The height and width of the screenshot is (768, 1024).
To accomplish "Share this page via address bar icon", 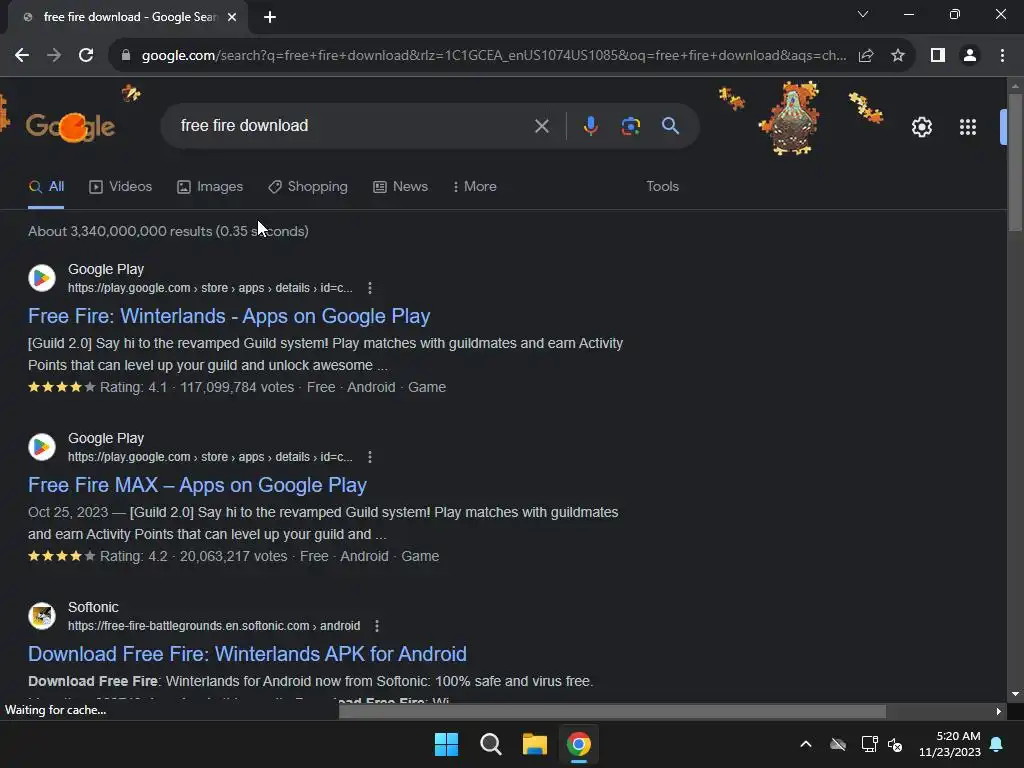I will [x=866, y=56].
